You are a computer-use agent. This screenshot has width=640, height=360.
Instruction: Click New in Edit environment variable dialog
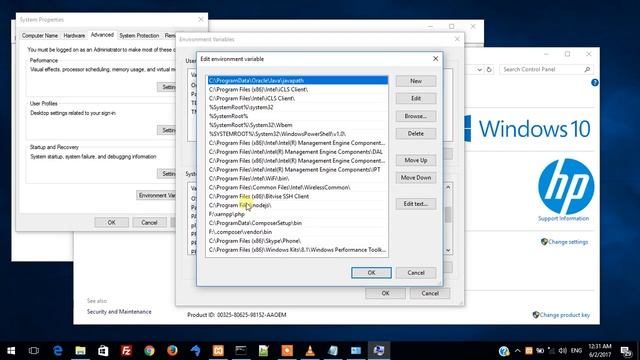416,81
